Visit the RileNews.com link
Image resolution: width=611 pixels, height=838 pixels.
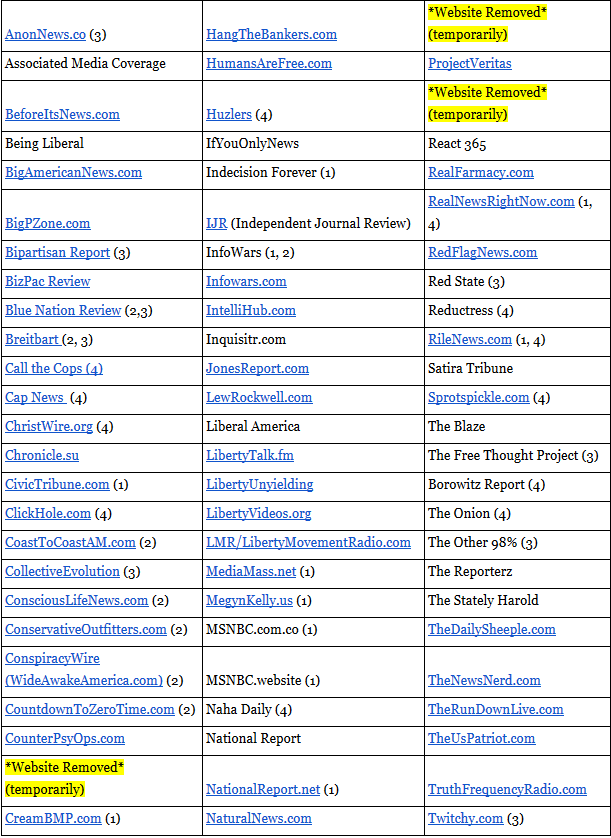(x=470, y=339)
